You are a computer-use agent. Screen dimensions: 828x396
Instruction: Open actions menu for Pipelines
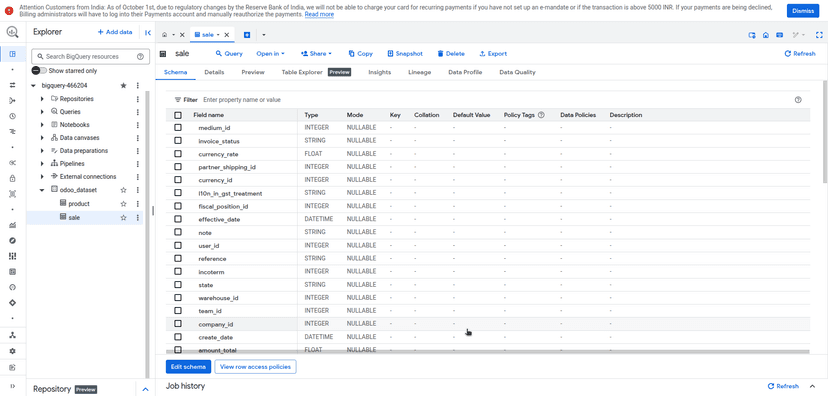138,164
